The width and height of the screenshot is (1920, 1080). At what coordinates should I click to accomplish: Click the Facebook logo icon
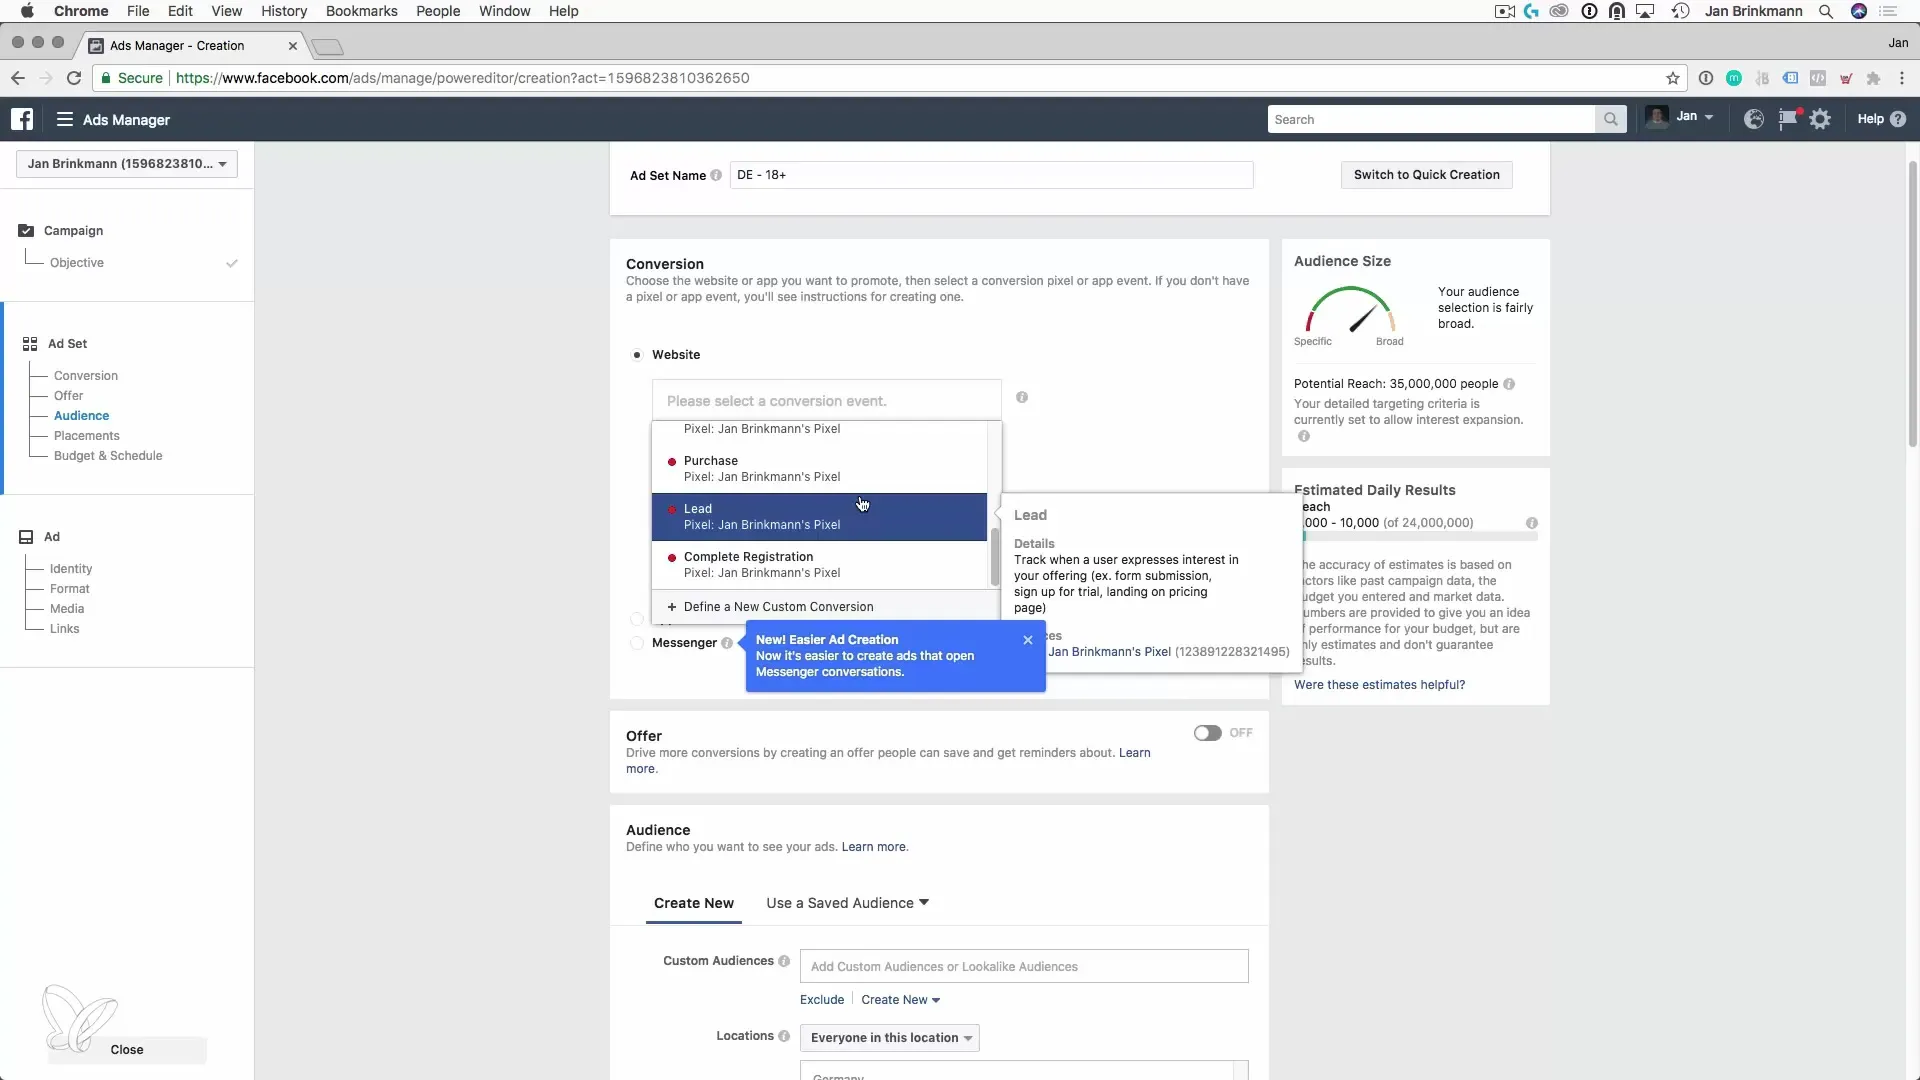coord(22,119)
